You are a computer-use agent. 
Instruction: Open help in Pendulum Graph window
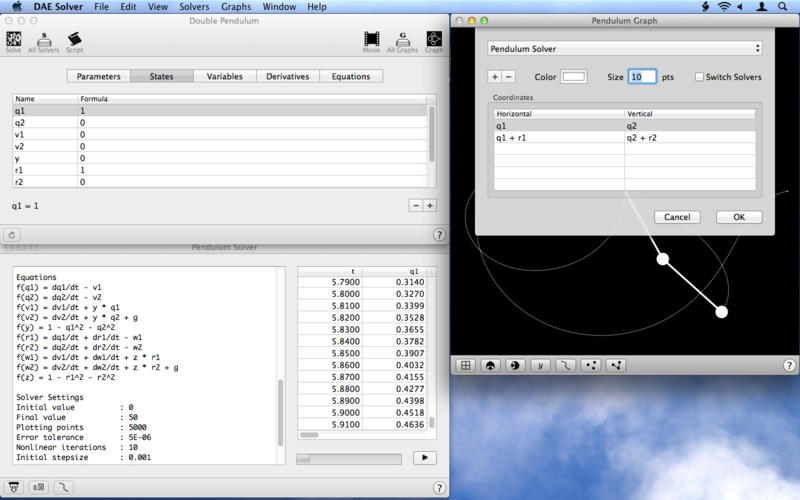point(789,365)
